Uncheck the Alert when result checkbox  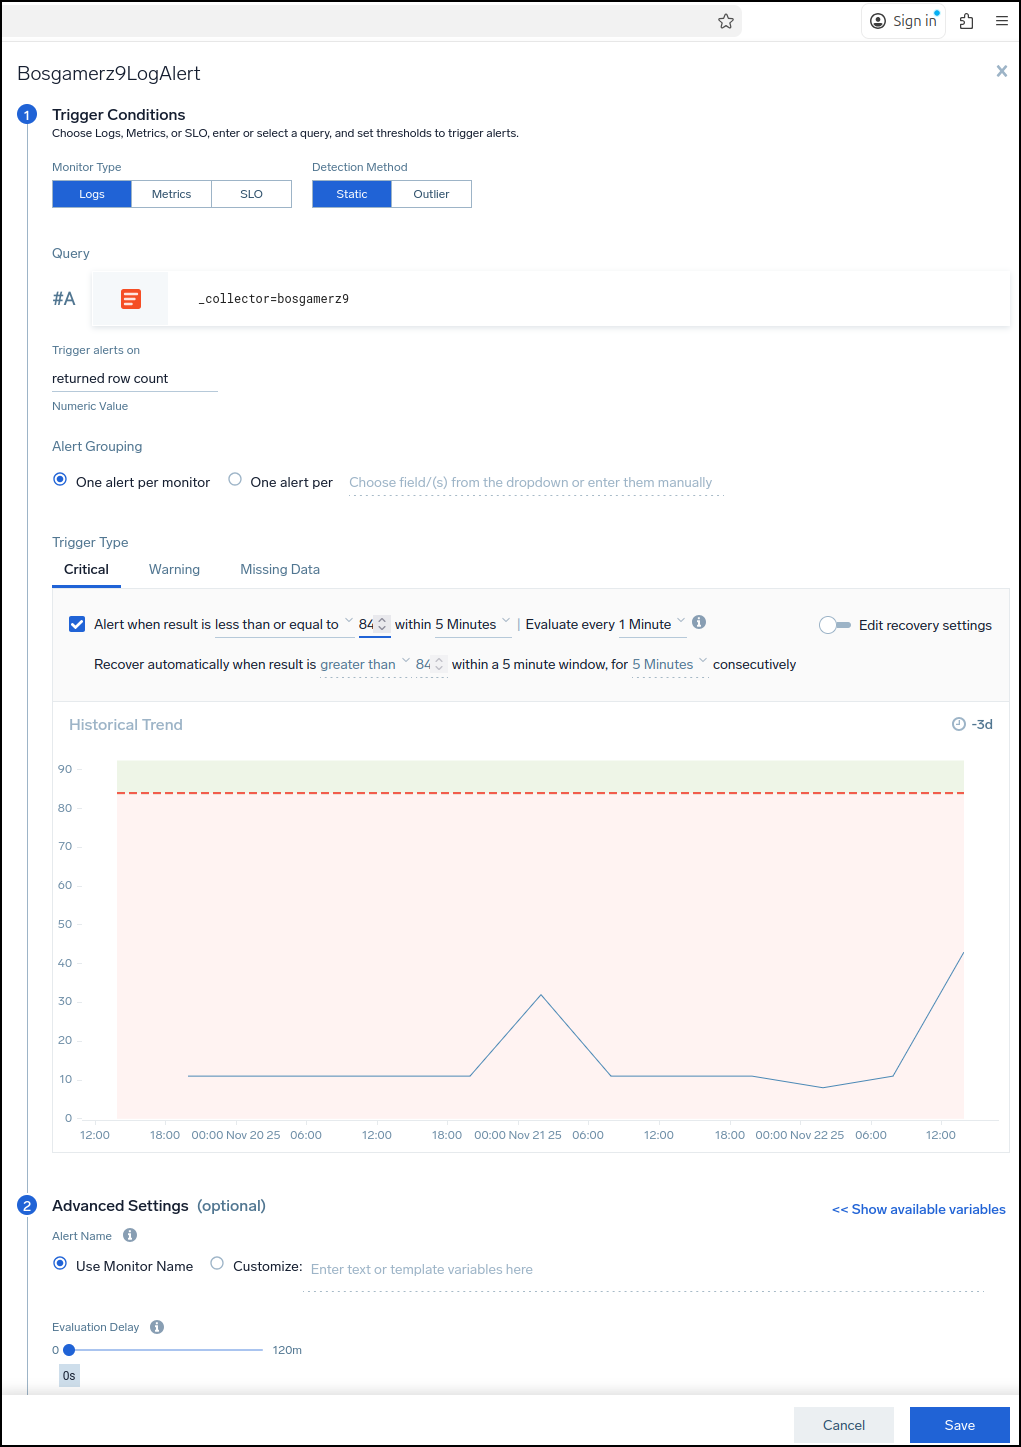[x=77, y=624]
